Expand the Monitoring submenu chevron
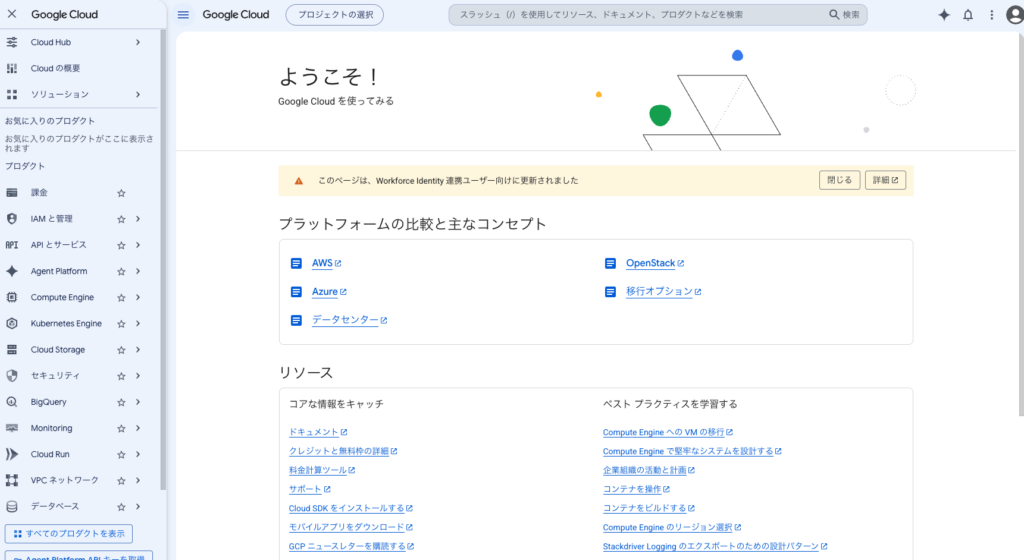1024x560 pixels. pyautogui.click(x=138, y=428)
